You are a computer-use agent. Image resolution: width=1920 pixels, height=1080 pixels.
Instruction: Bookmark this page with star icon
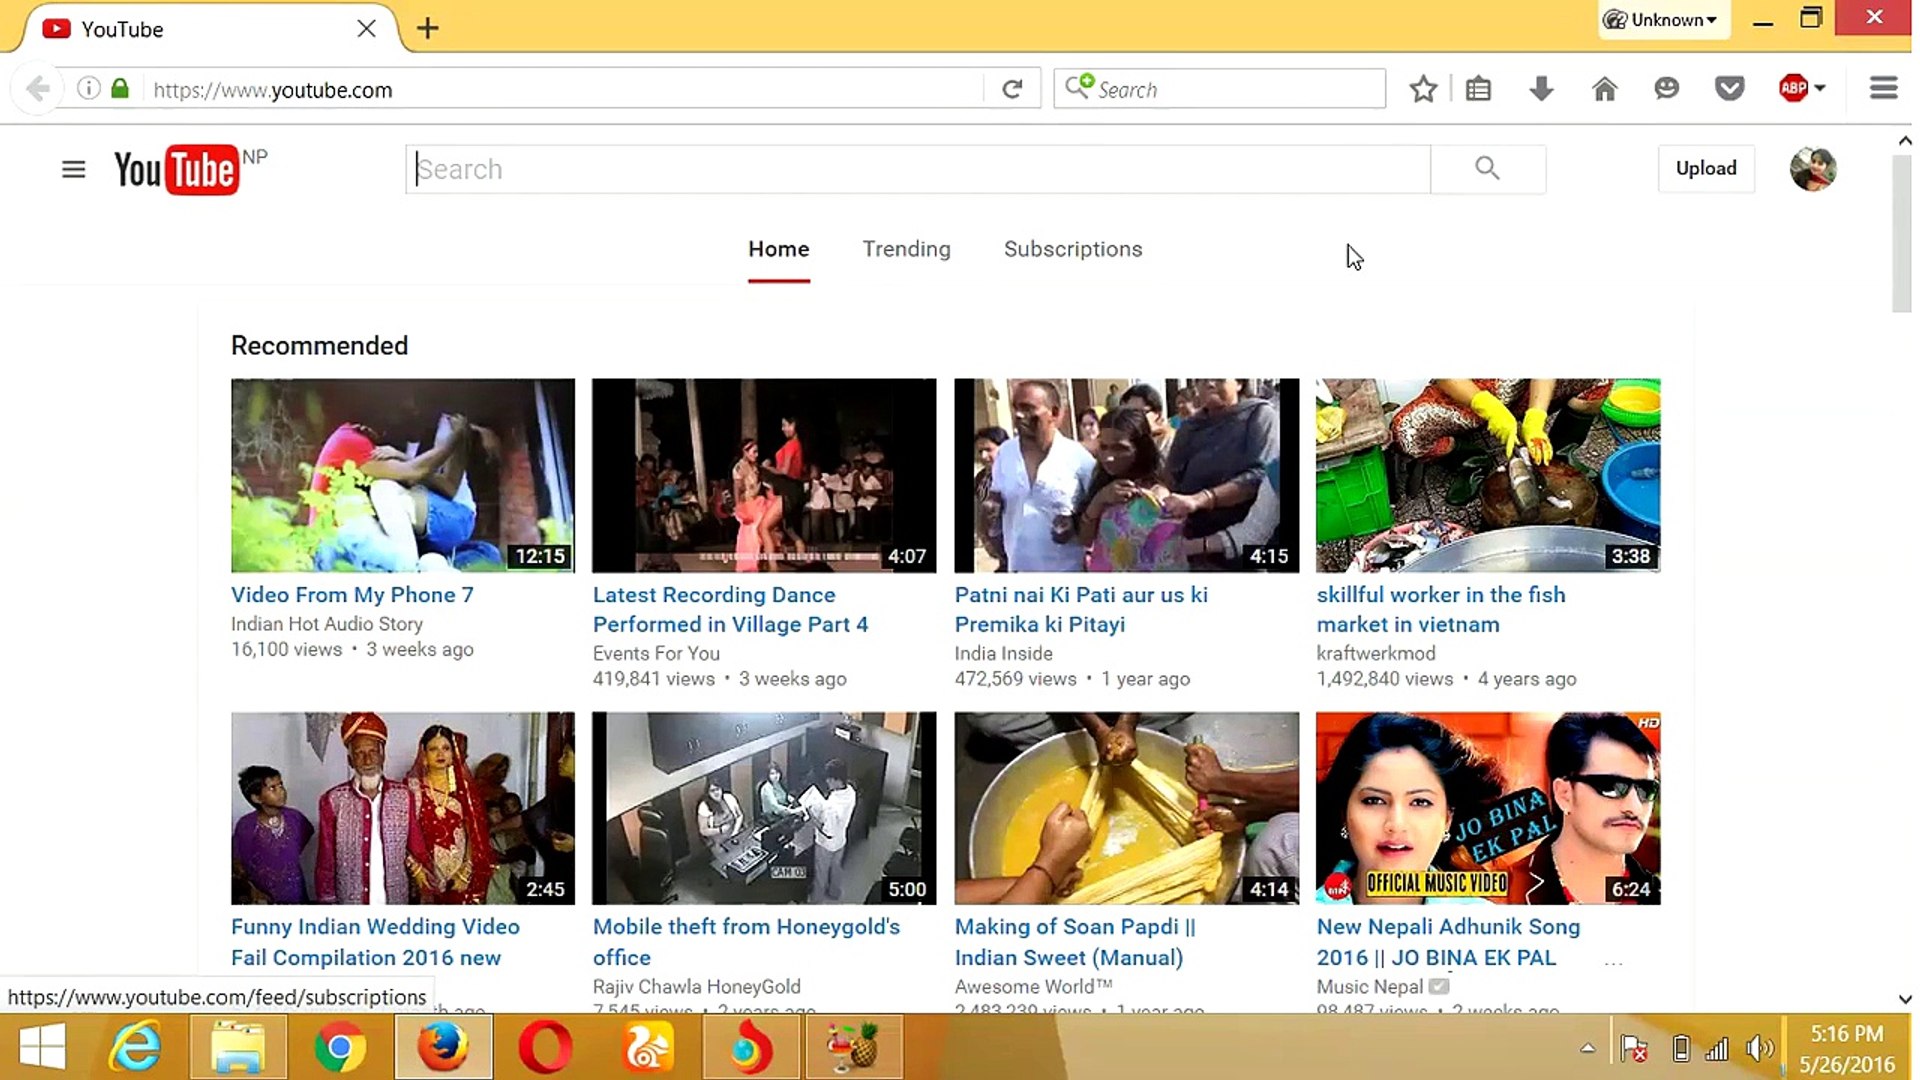(1423, 89)
